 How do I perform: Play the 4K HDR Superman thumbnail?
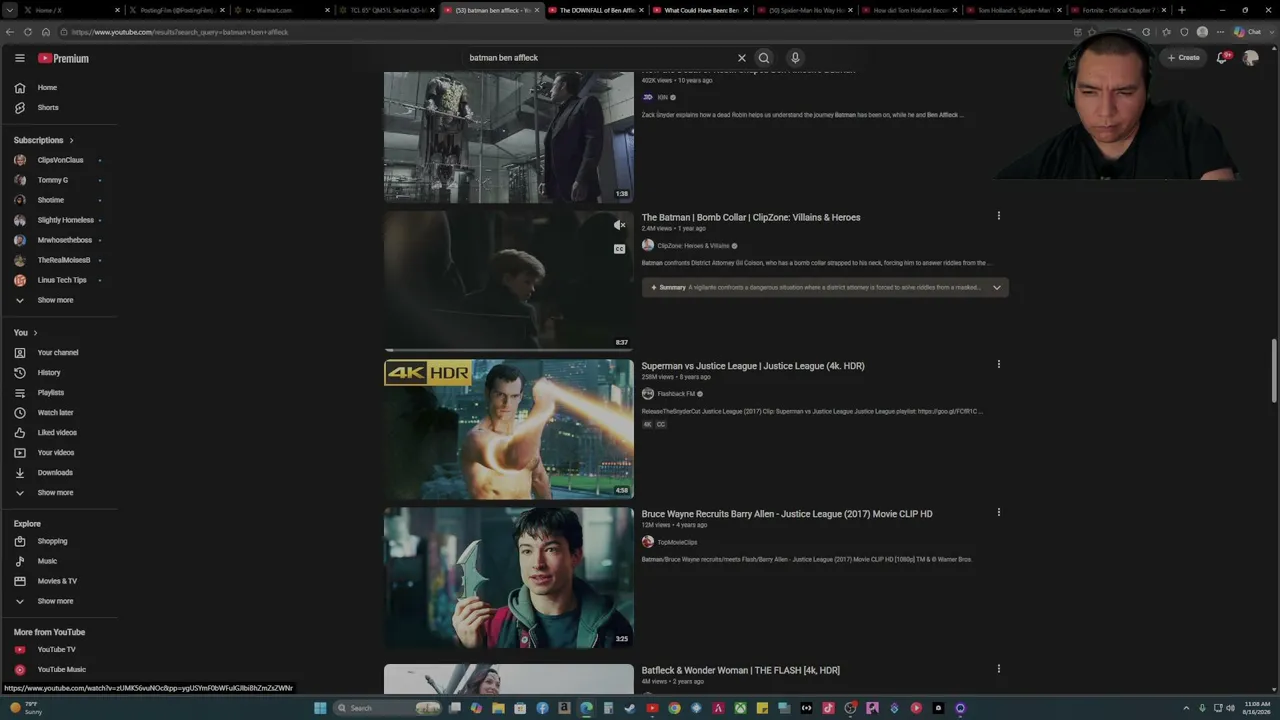(509, 429)
